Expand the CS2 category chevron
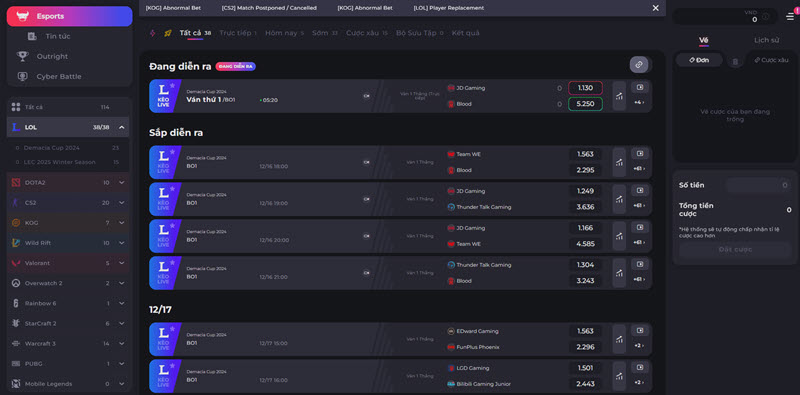800x395 pixels. click(x=121, y=203)
